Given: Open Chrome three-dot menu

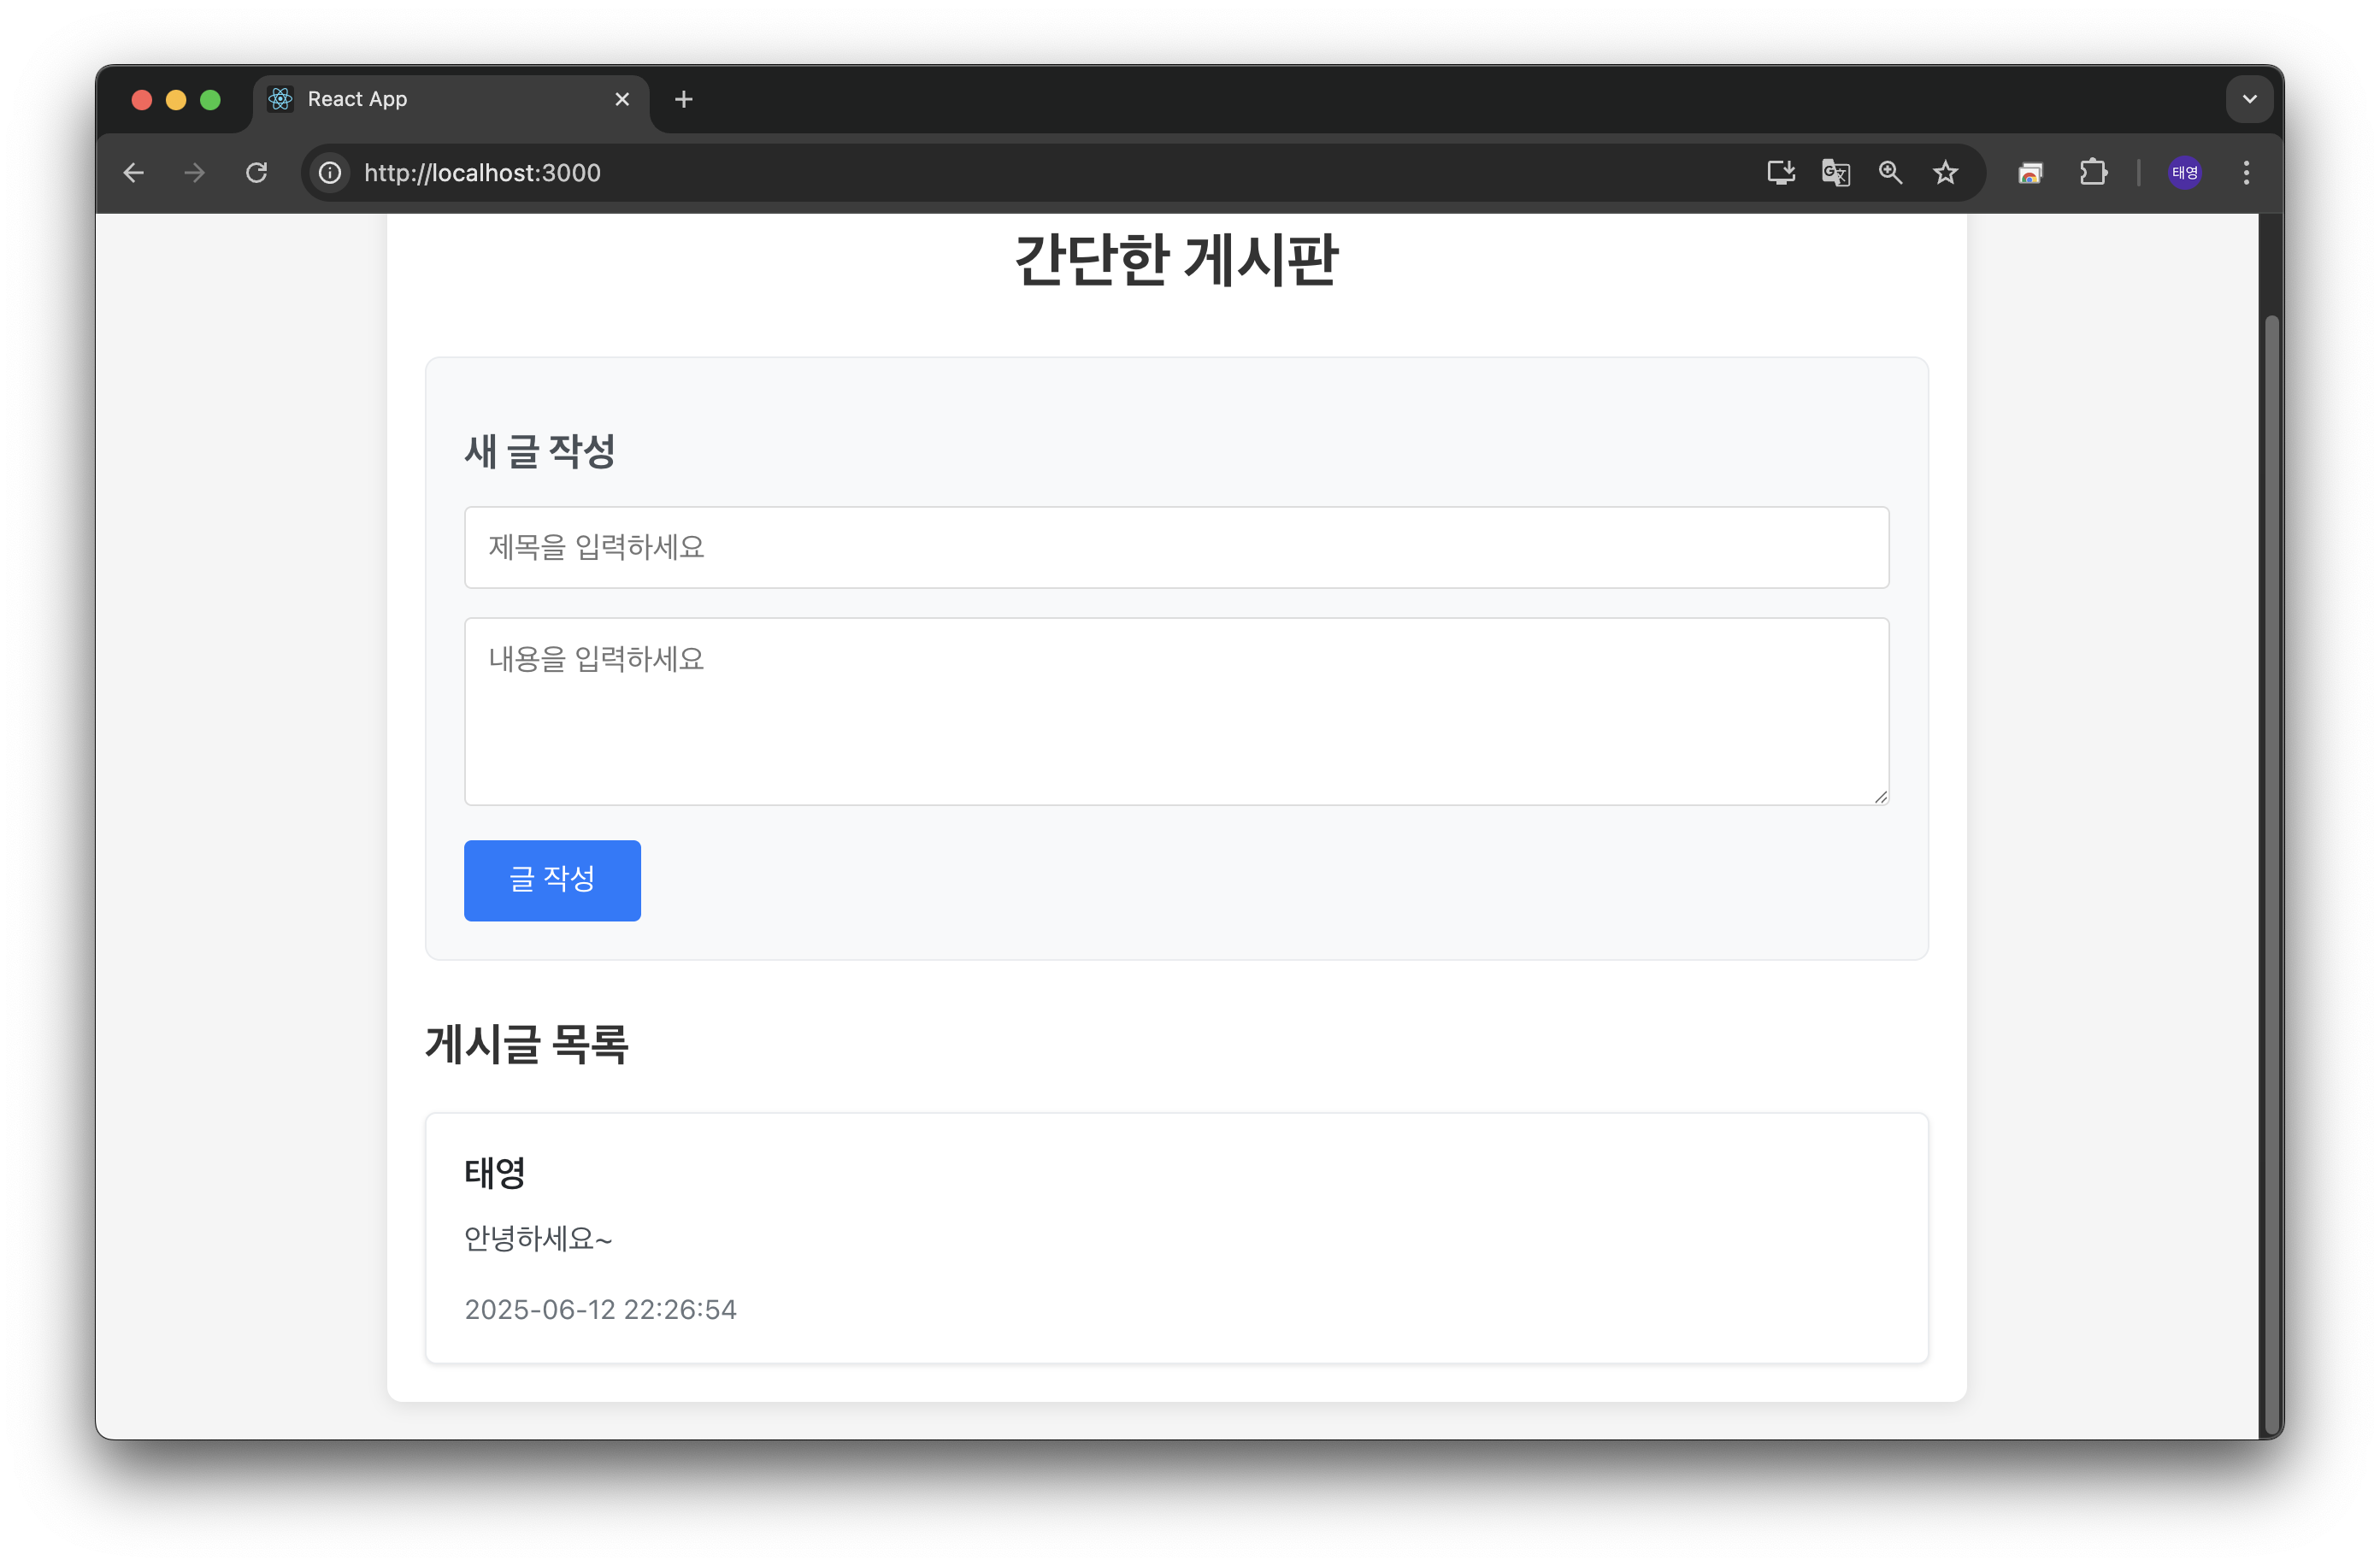Looking at the screenshot, I should point(2246,173).
